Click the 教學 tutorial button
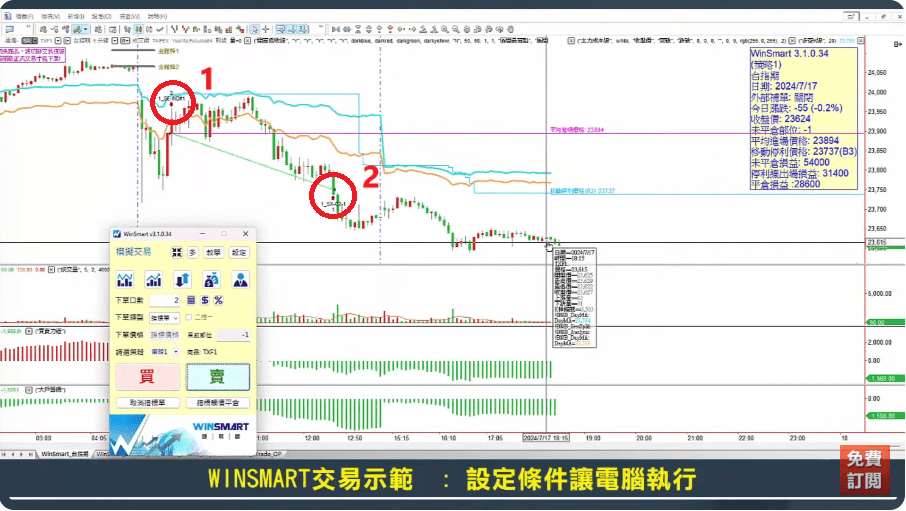This screenshot has height=511, width=906. [213, 253]
